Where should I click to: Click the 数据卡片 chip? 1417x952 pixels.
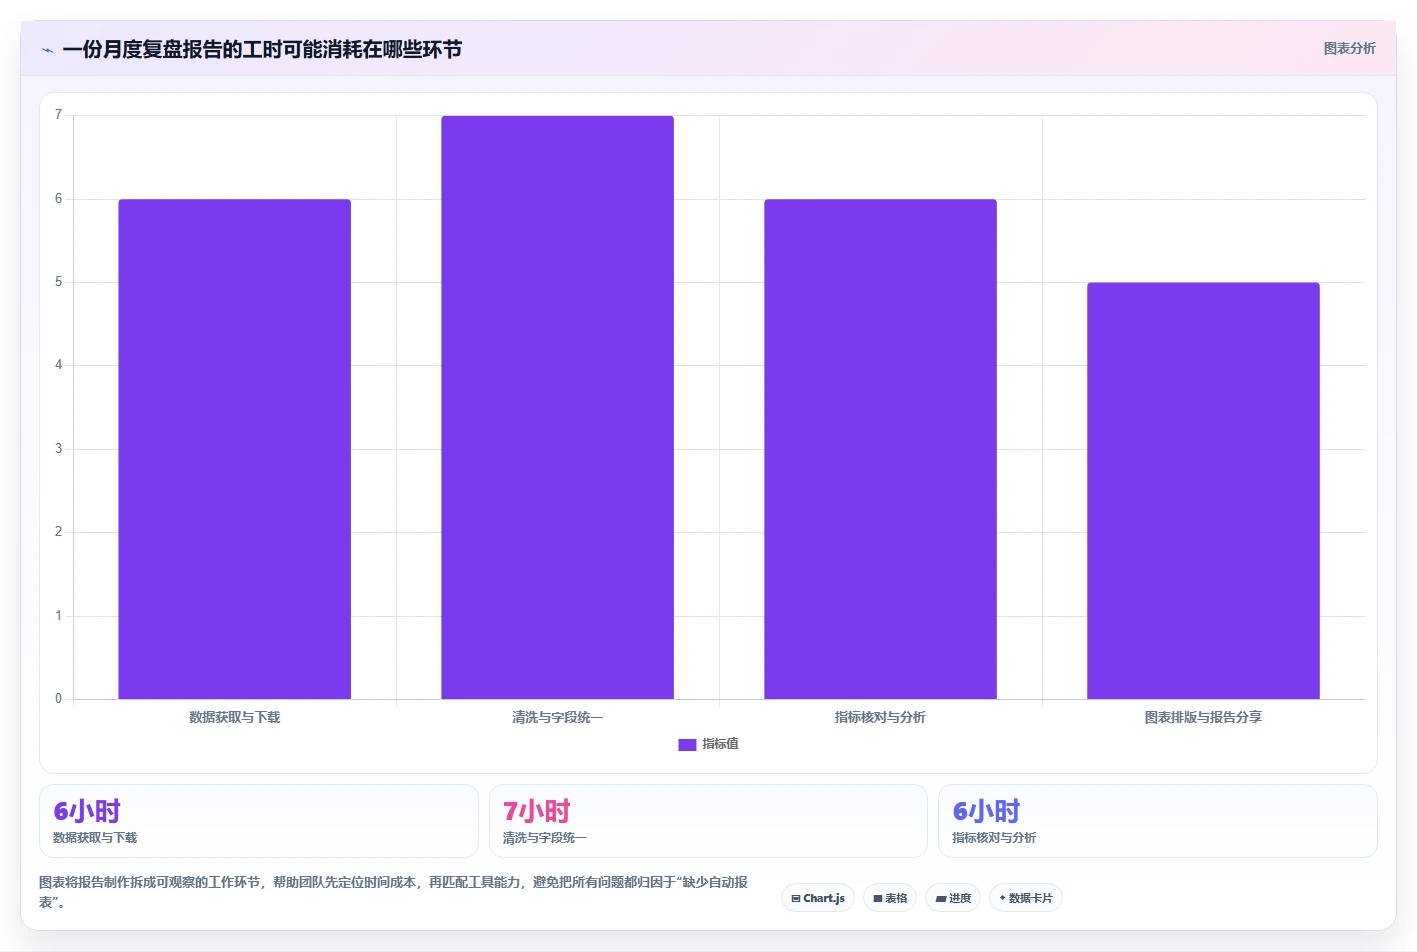pyautogui.click(x=1026, y=898)
